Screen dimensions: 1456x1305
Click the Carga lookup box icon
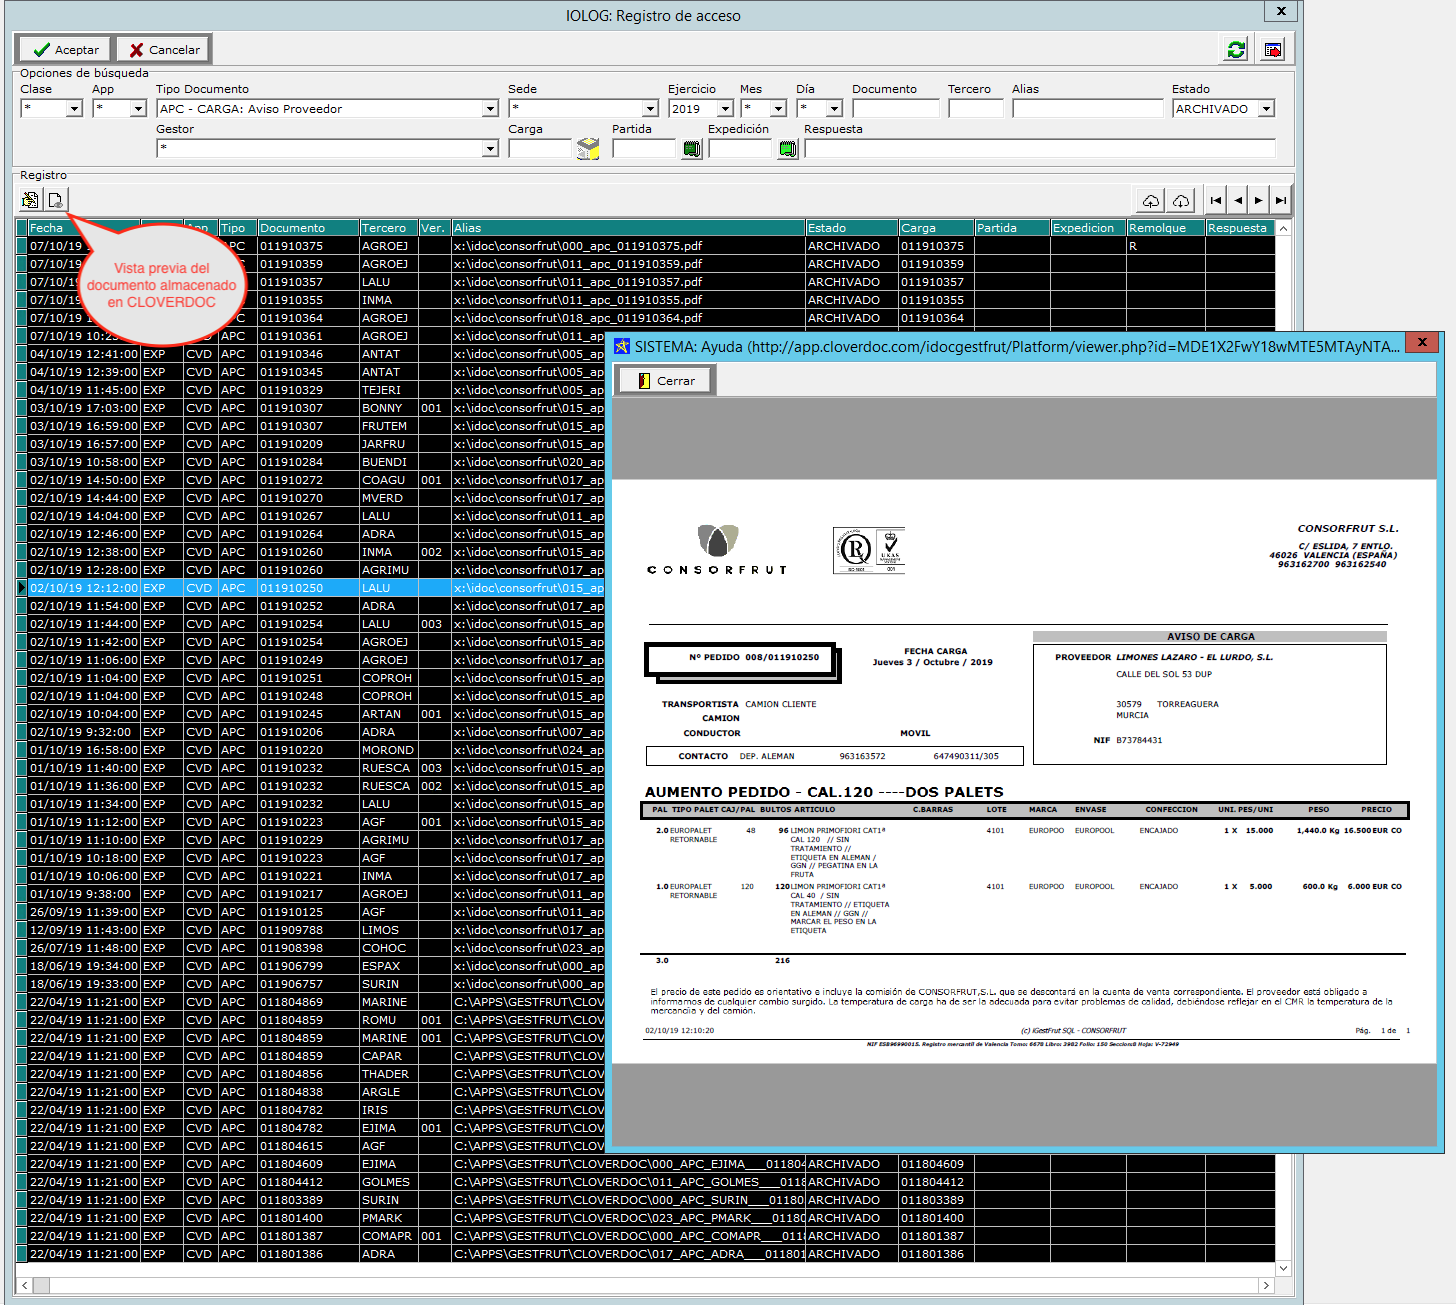click(x=588, y=149)
